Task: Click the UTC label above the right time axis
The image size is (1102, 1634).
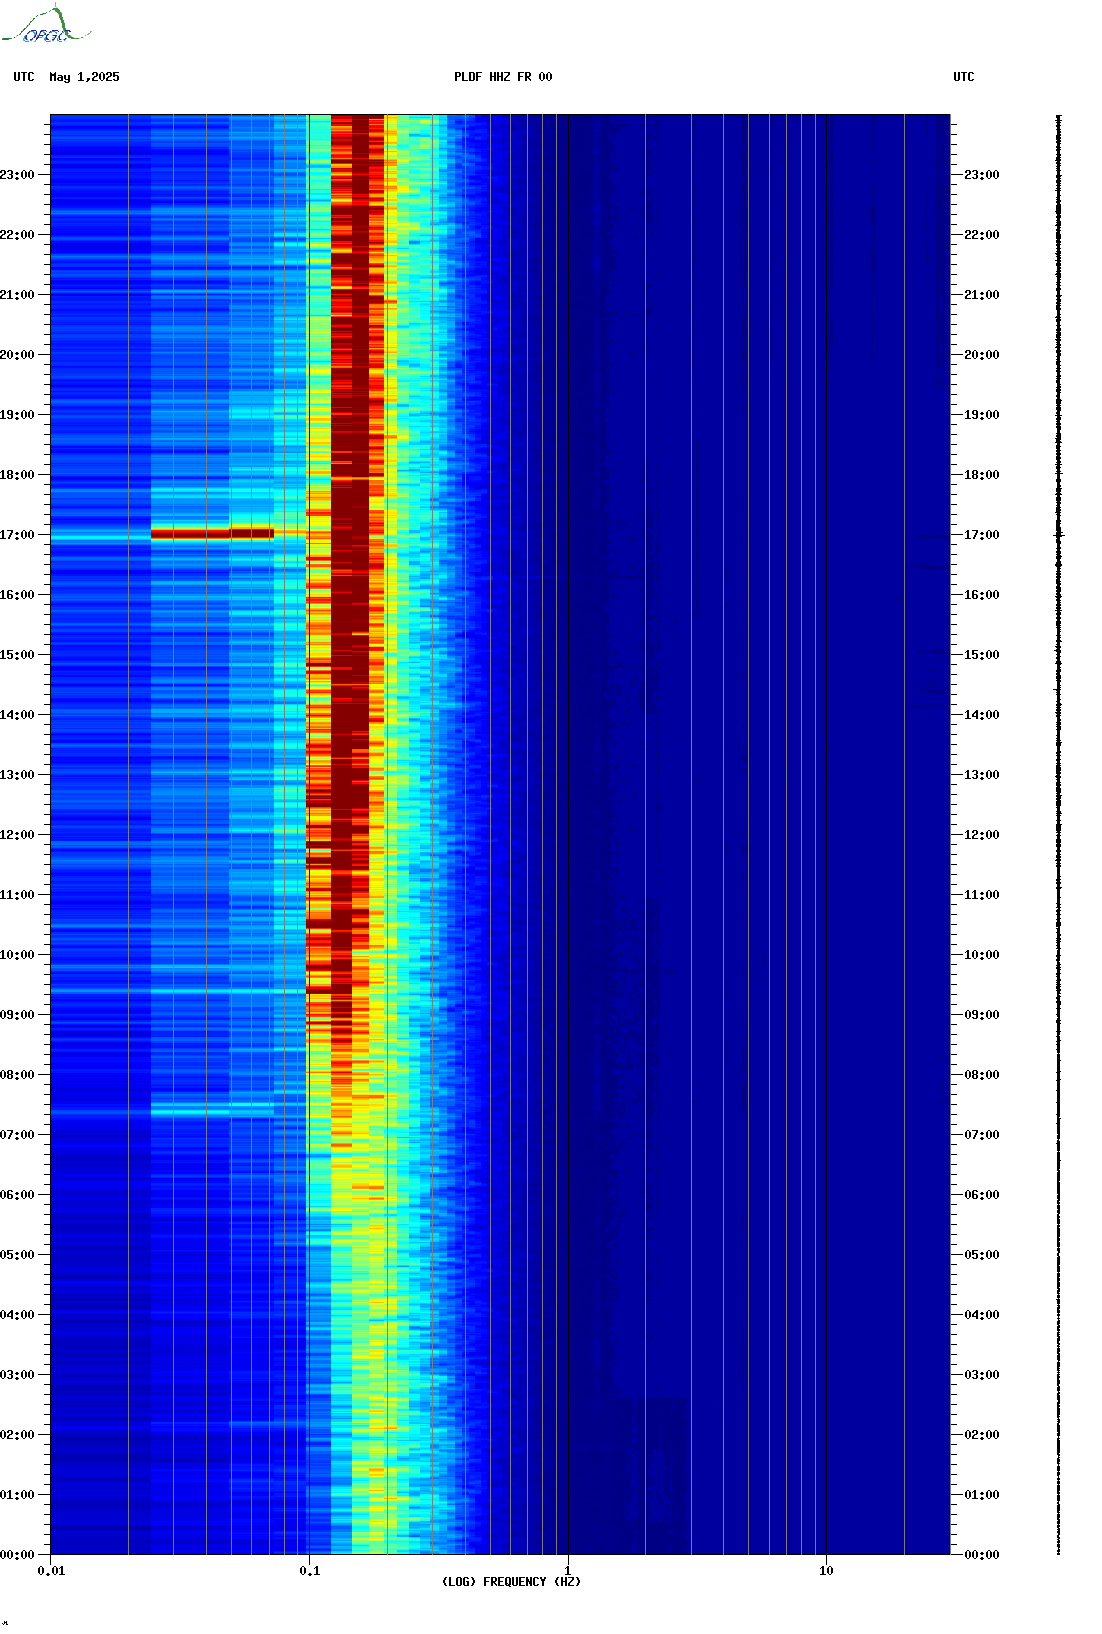Action: pyautogui.click(x=964, y=77)
